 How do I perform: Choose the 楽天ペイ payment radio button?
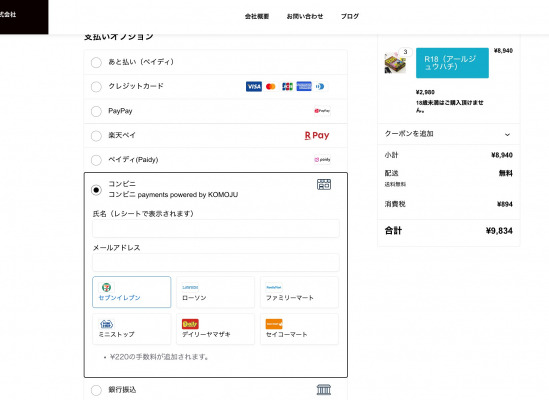(x=96, y=136)
